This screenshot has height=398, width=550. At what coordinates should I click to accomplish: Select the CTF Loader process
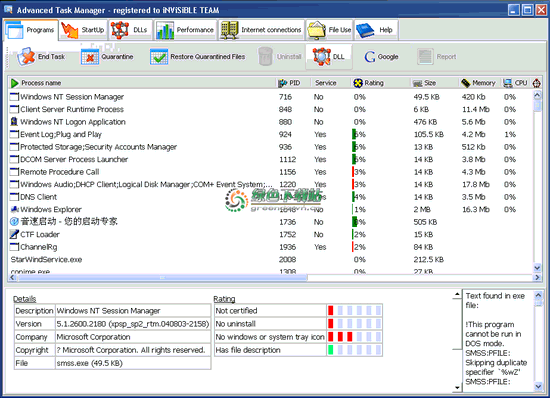271,235
